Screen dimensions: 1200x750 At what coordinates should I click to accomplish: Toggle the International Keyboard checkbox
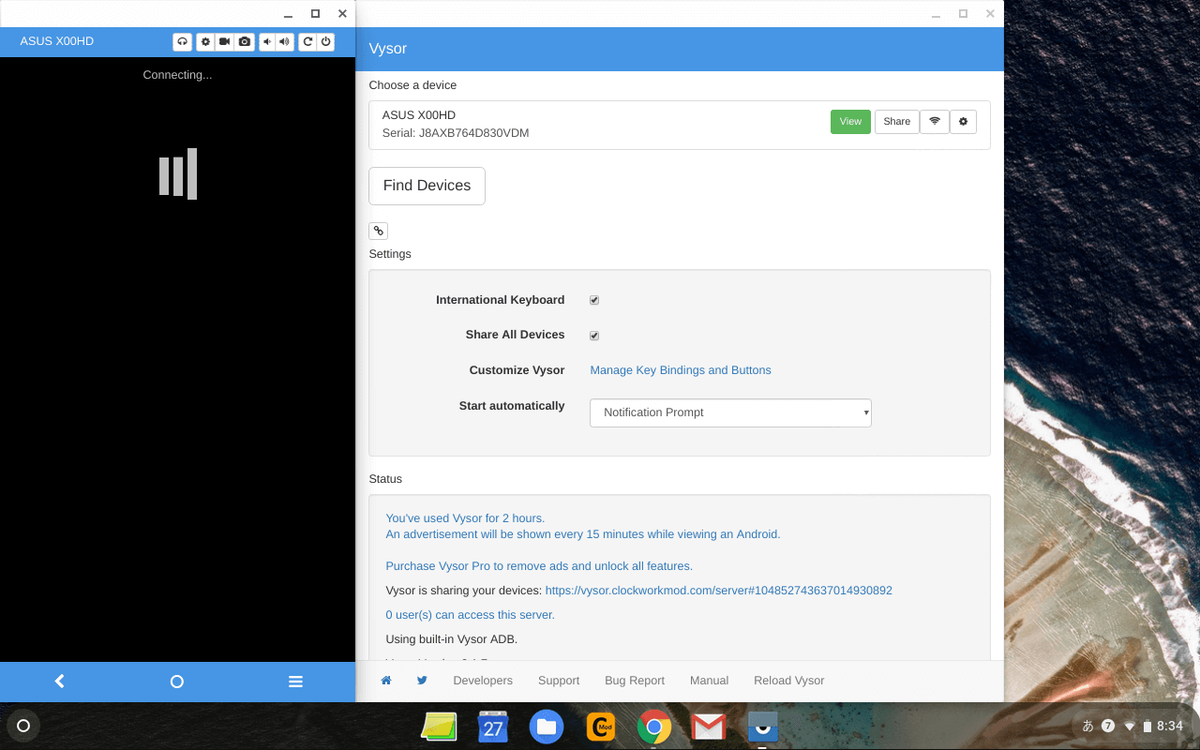point(594,300)
